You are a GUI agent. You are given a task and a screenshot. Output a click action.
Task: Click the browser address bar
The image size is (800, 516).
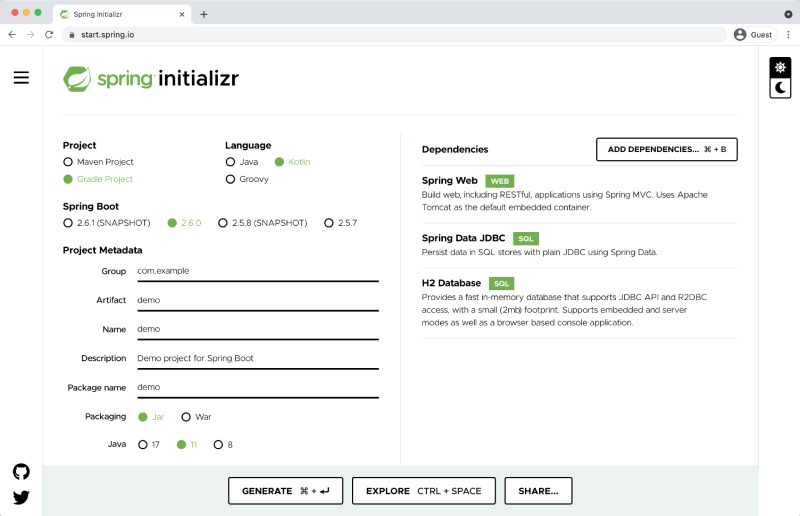394,35
